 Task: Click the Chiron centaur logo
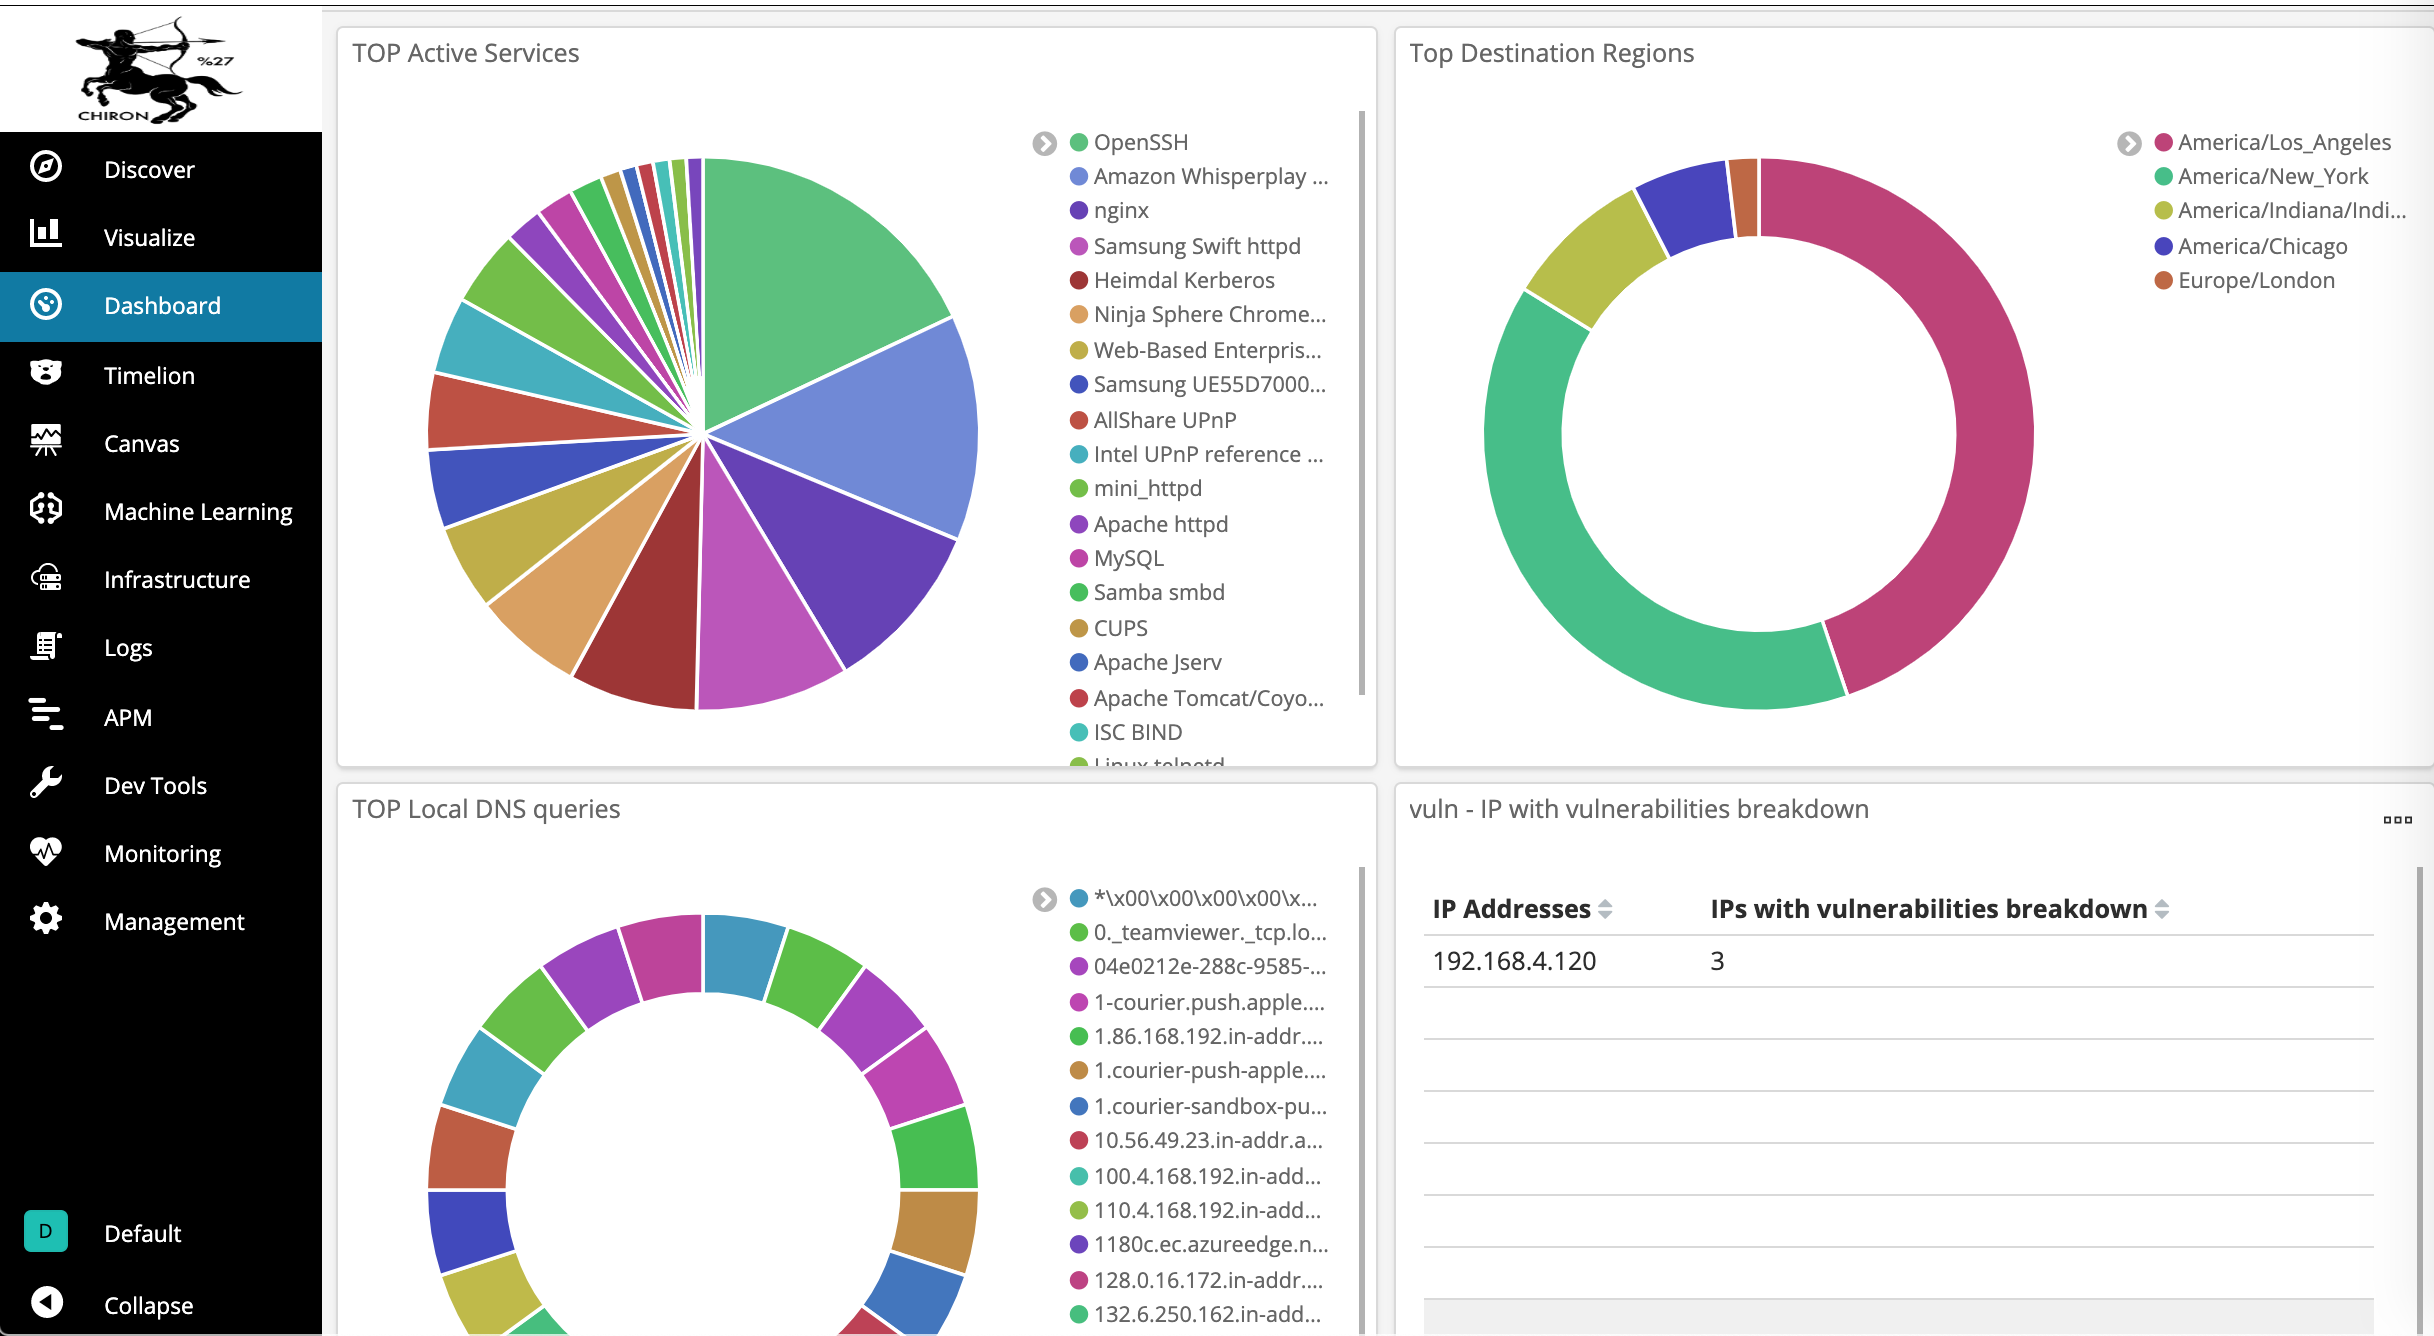158,70
